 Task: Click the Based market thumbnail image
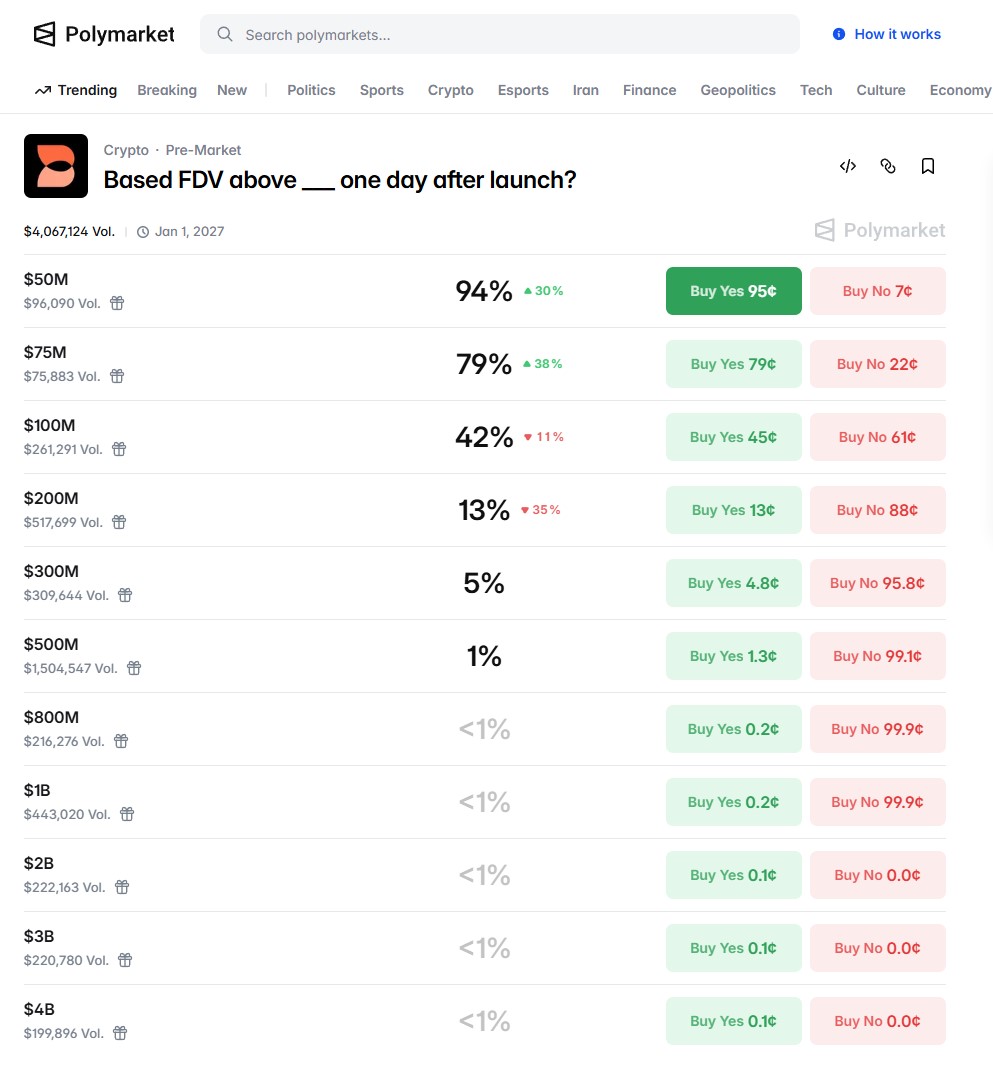coord(56,166)
